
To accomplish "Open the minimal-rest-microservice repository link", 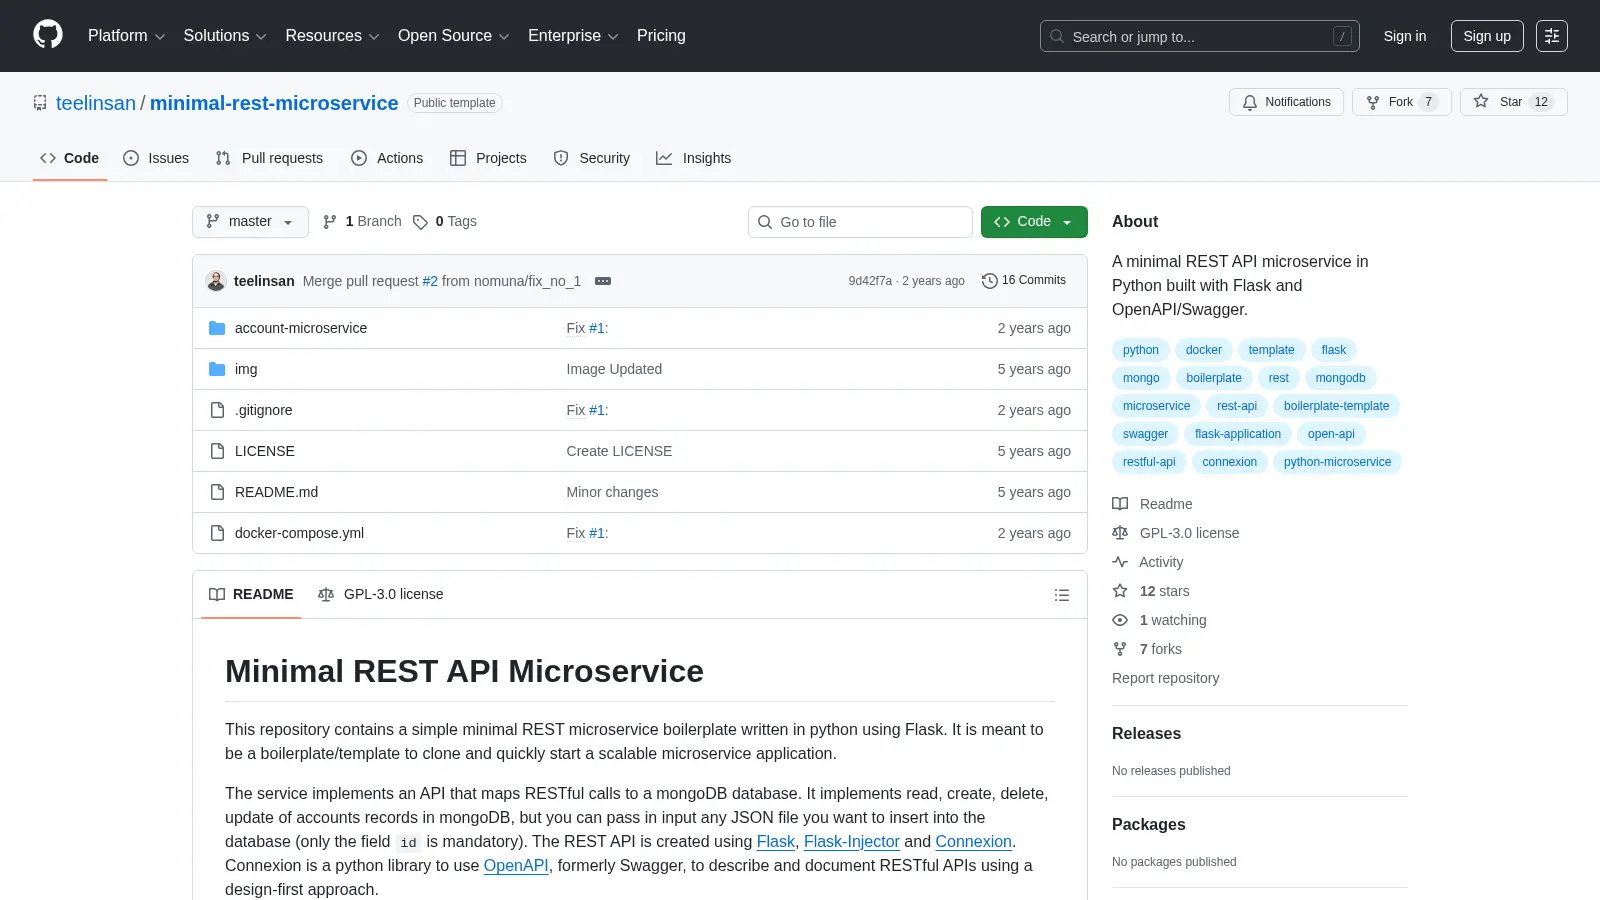I will (x=274, y=103).
